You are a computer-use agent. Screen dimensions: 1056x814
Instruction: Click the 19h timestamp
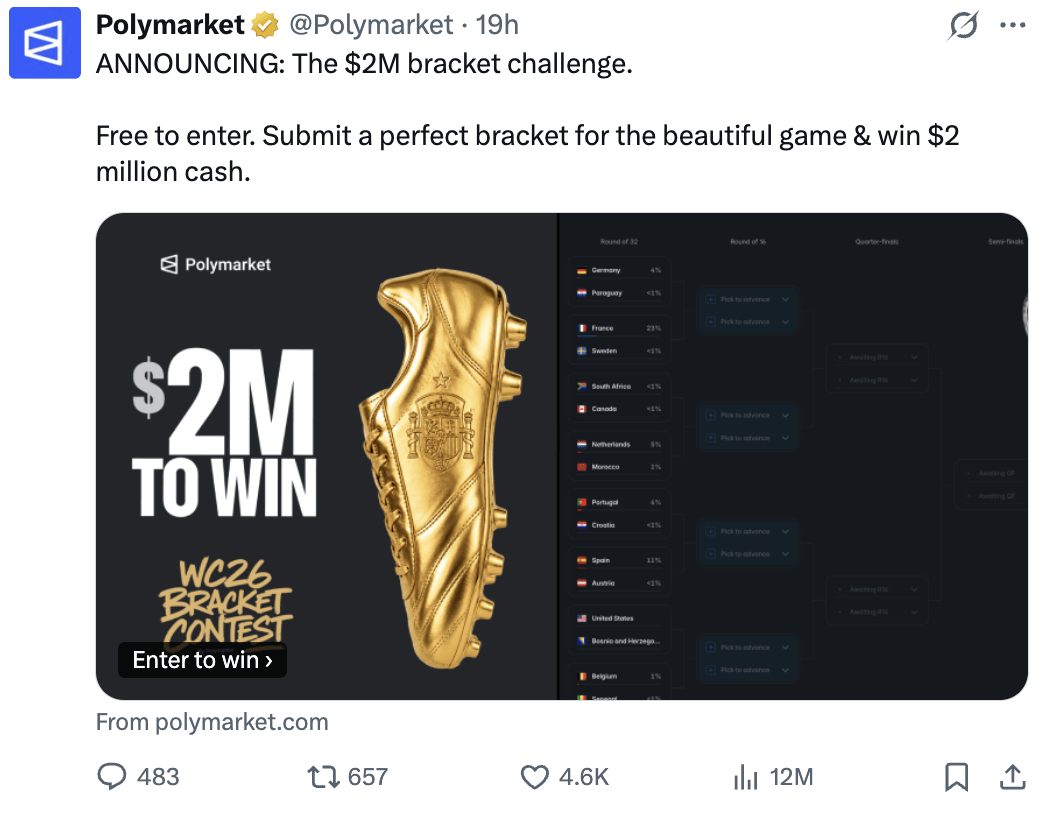point(497,25)
